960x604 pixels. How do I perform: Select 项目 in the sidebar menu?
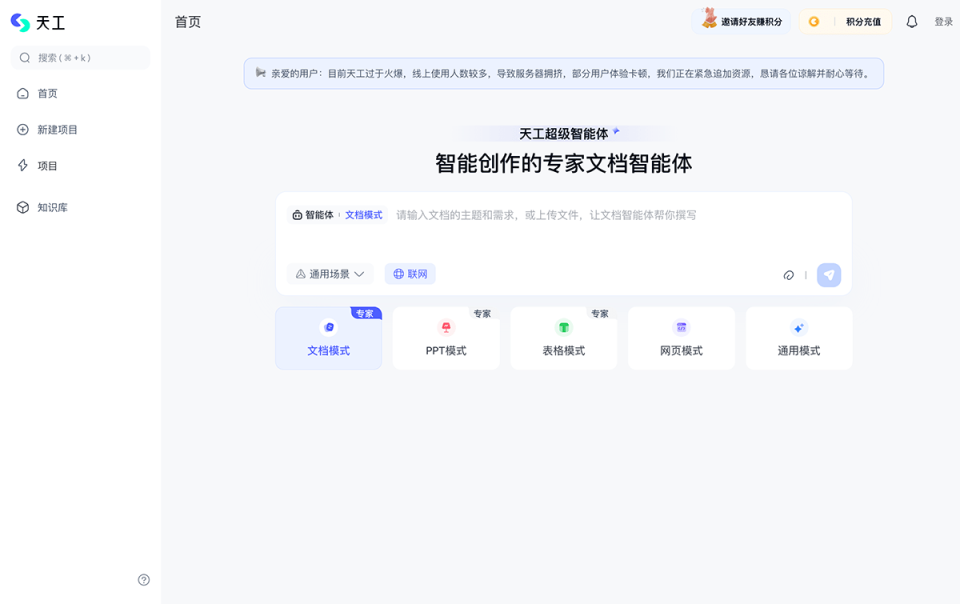click(22, 165)
